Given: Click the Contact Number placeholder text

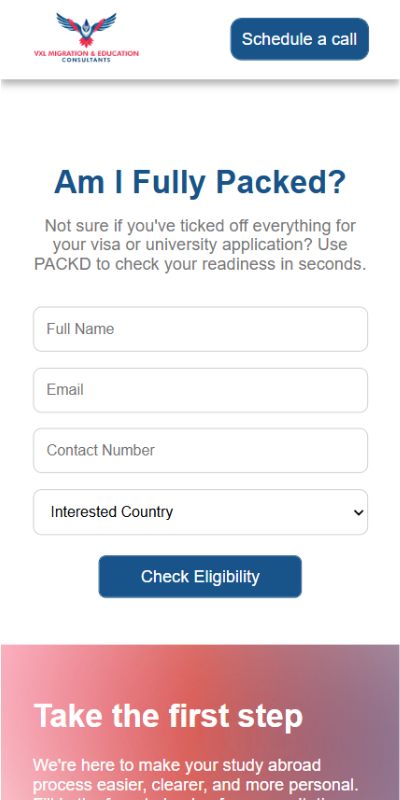Looking at the screenshot, I should point(101,450).
